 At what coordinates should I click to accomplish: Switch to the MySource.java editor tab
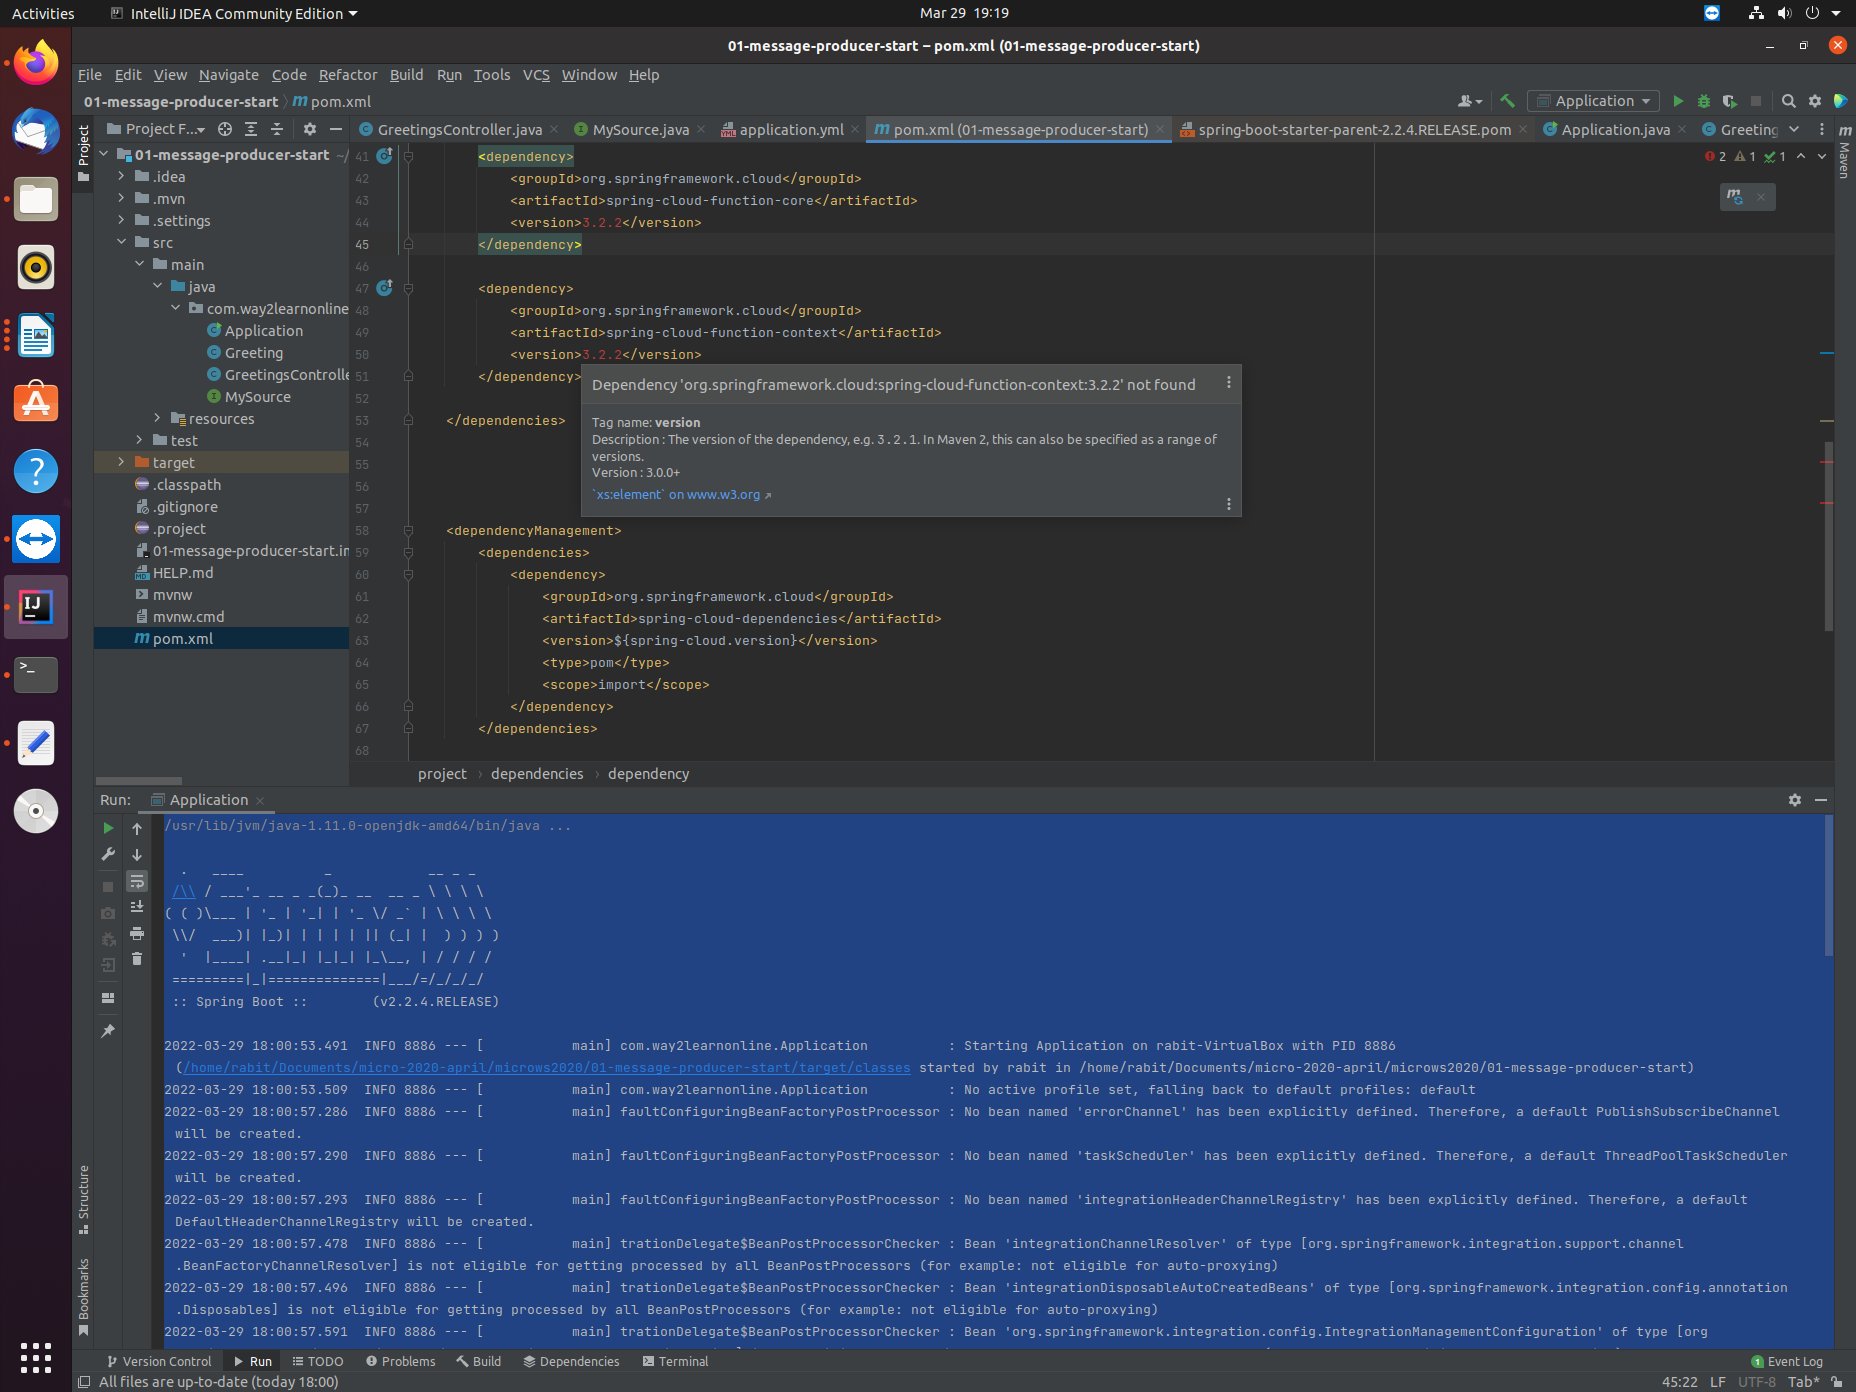click(640, 130)
